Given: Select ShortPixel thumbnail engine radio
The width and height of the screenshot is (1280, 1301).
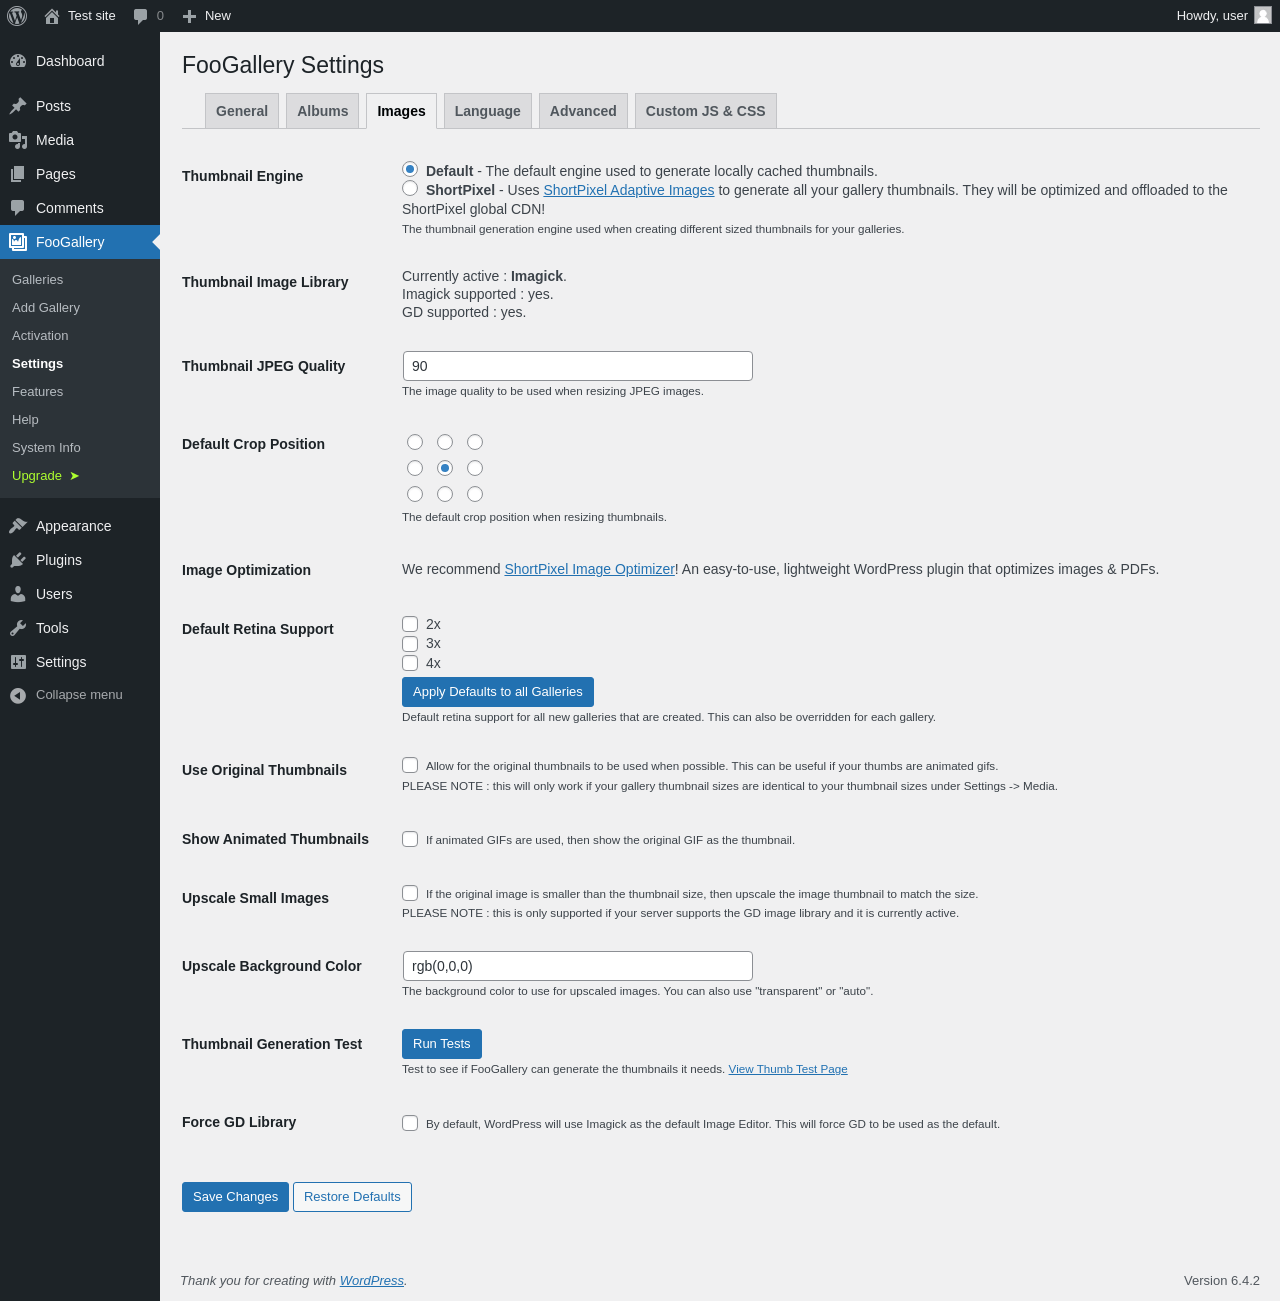Looking at the screenshot, I should (x=410, y=188).
